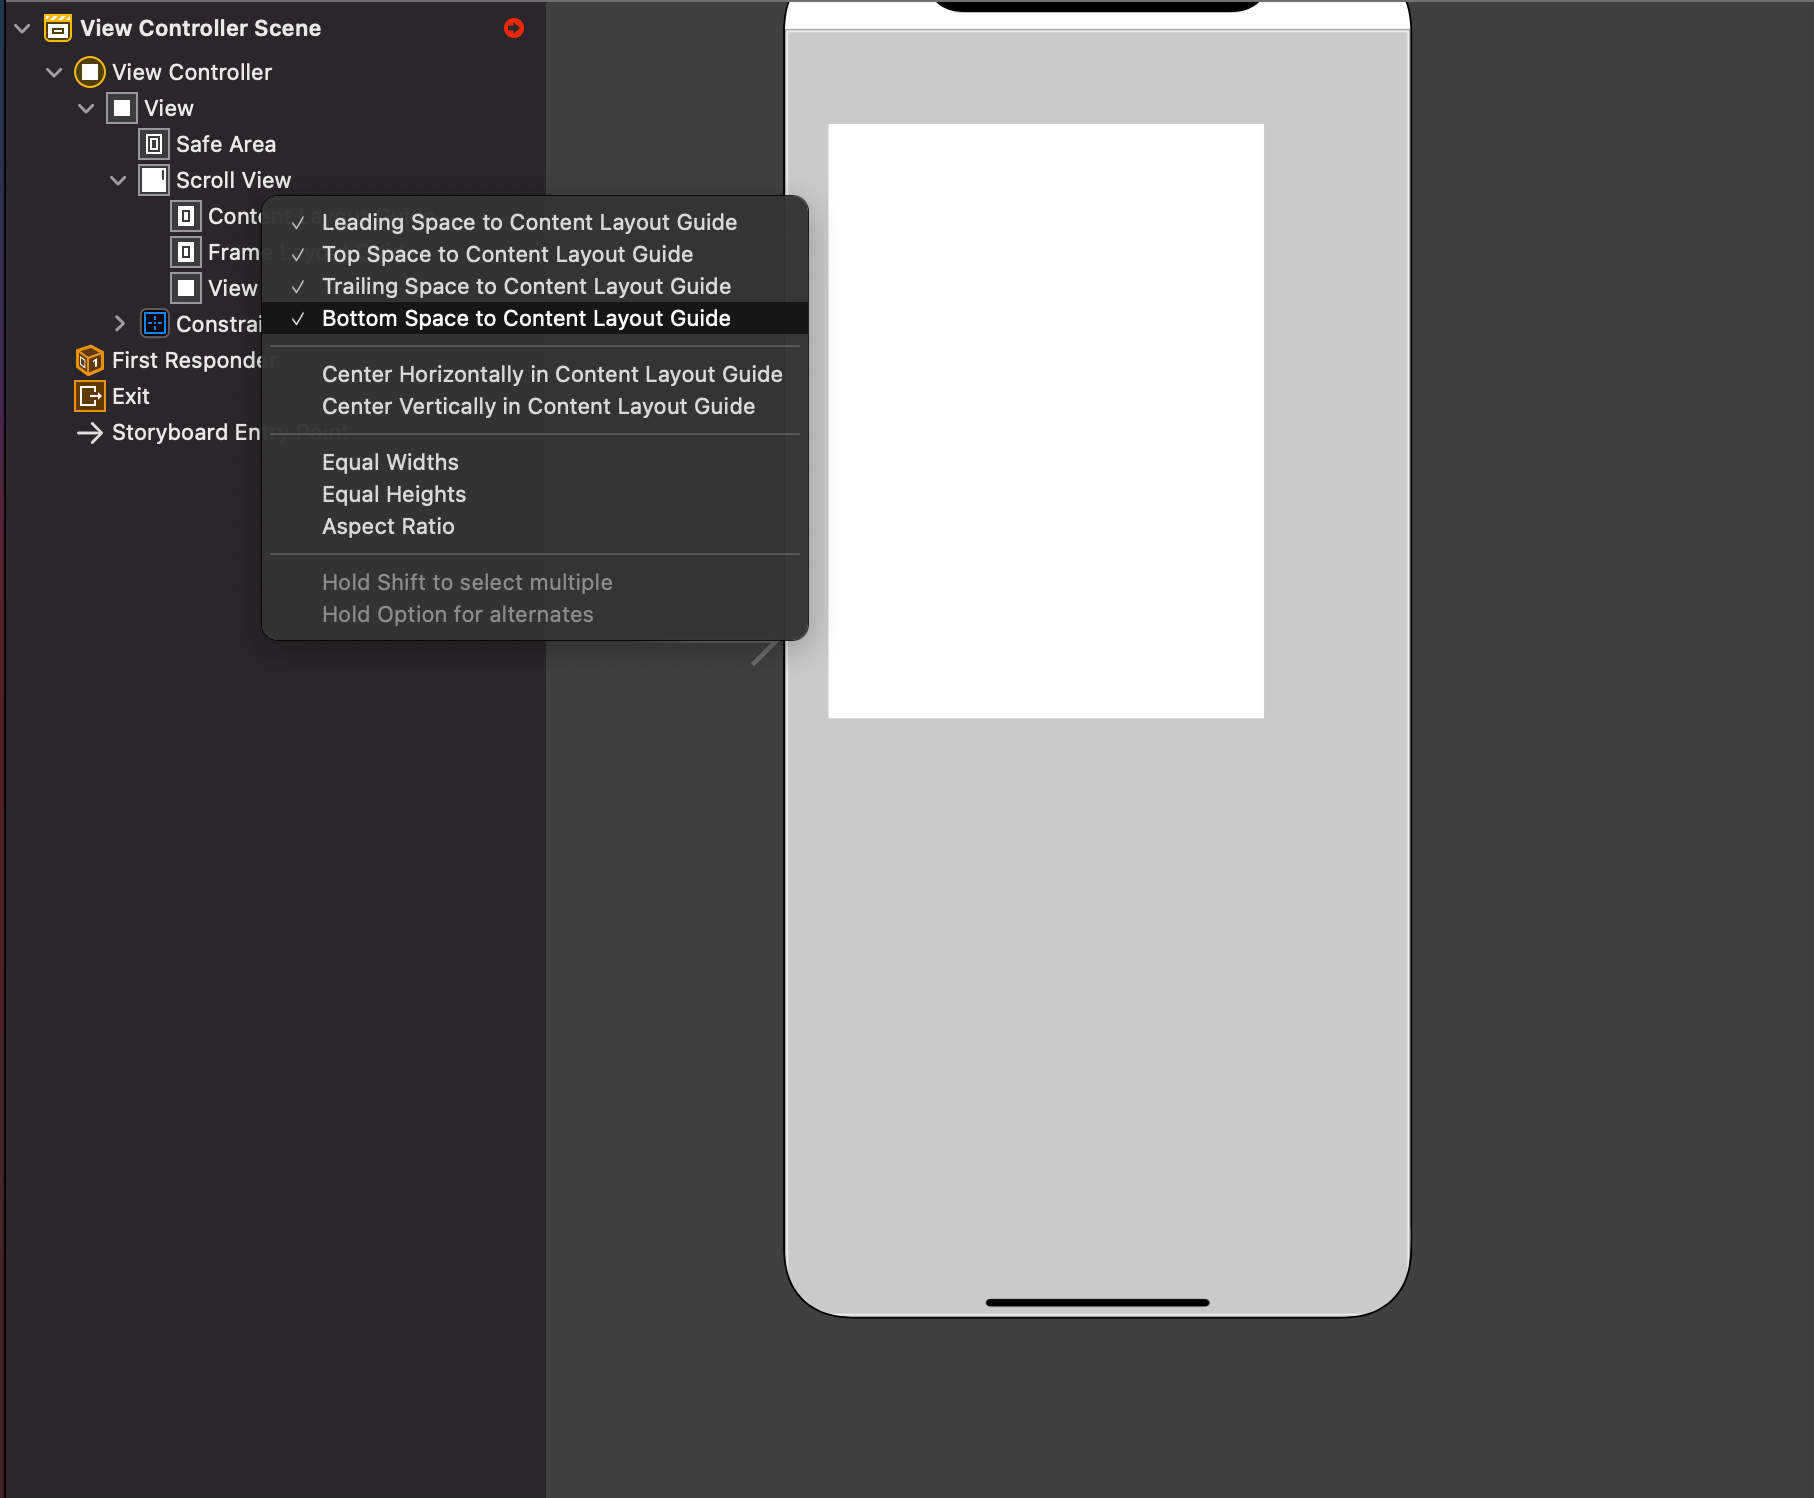The width and height of the screenshot is (1814, 1498).
Task: Click the root View square icon
Action: tap(122, 108)
